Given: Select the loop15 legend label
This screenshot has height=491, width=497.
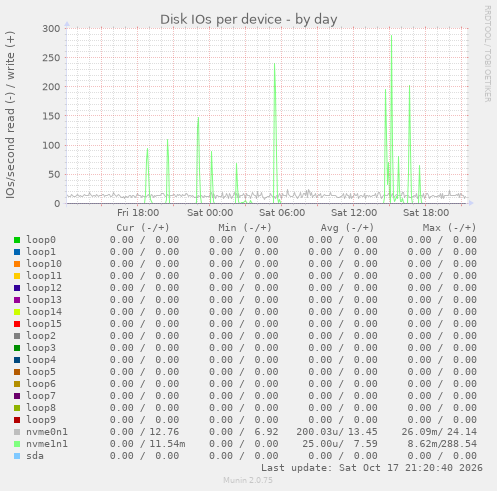Looking at the screenshot, I should 44,324.
